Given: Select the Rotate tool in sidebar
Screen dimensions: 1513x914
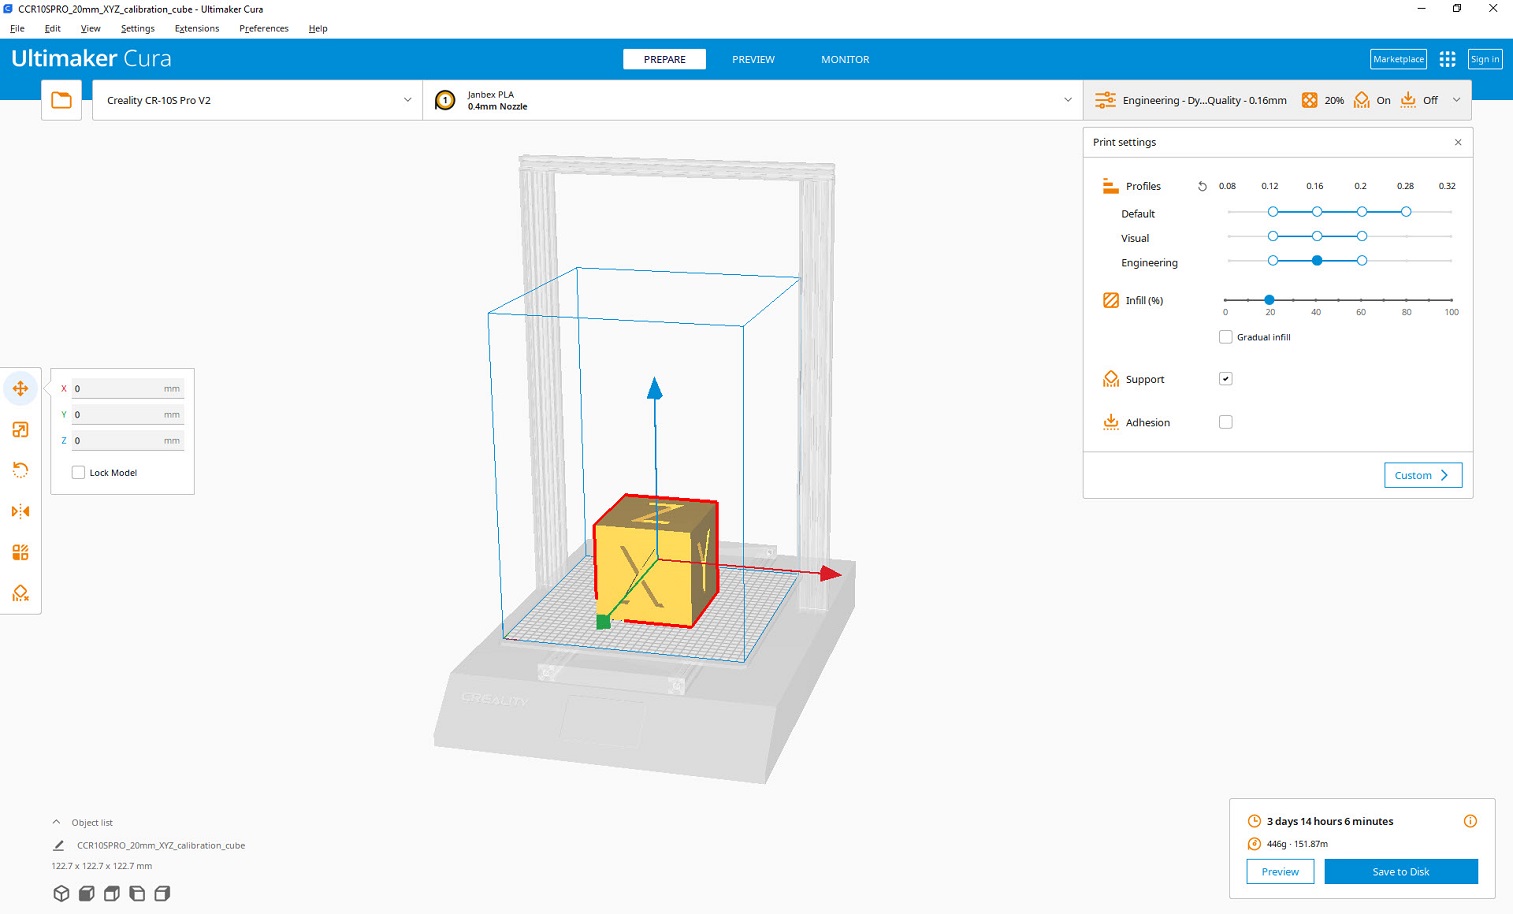Looking at the screenshot, I should coord(20,470).
